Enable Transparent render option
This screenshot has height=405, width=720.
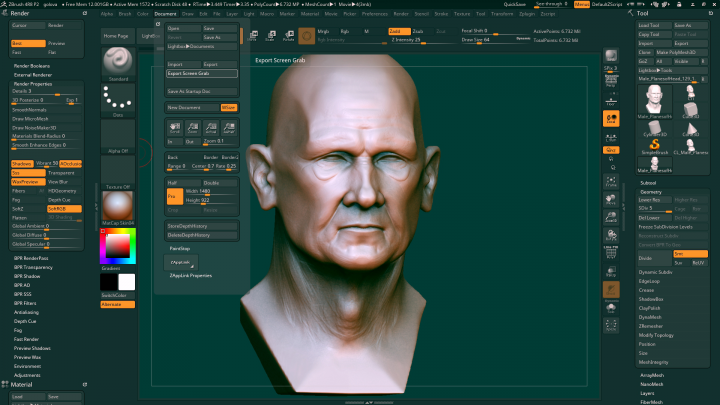[x=64, y=173]
